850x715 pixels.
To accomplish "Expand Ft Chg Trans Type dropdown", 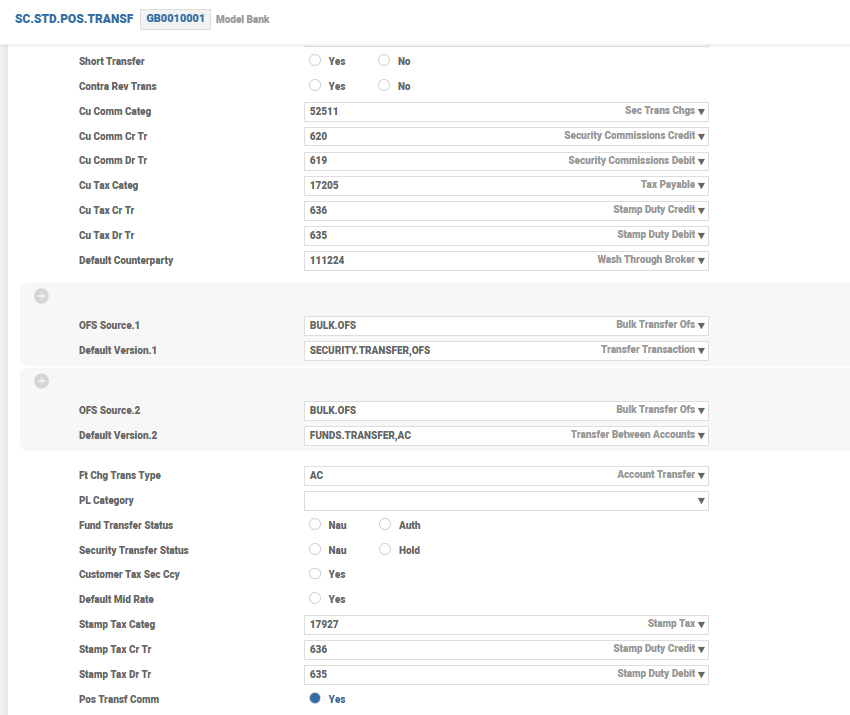I will (702, 476).
